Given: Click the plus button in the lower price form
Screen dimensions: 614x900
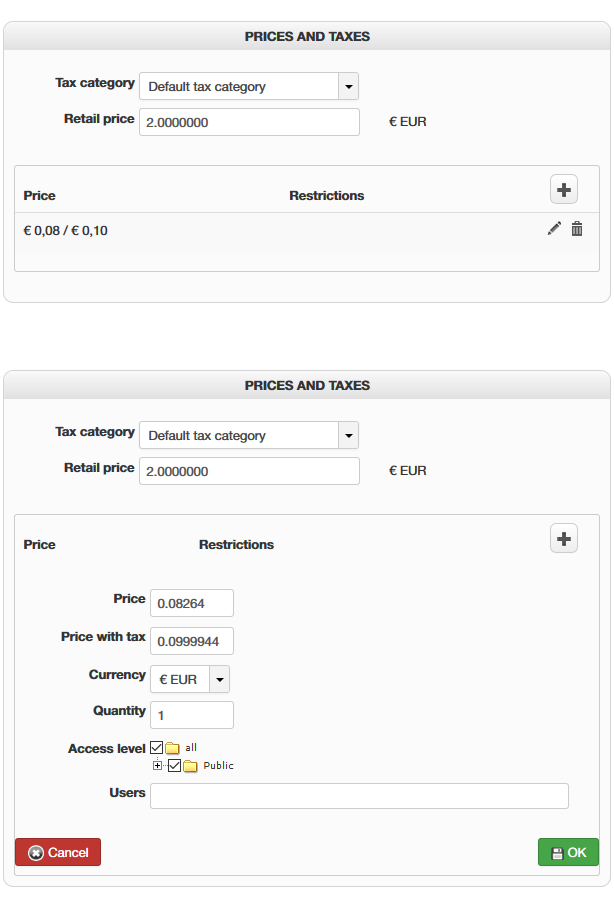Looking at the screenshot, I should [564, 539].
